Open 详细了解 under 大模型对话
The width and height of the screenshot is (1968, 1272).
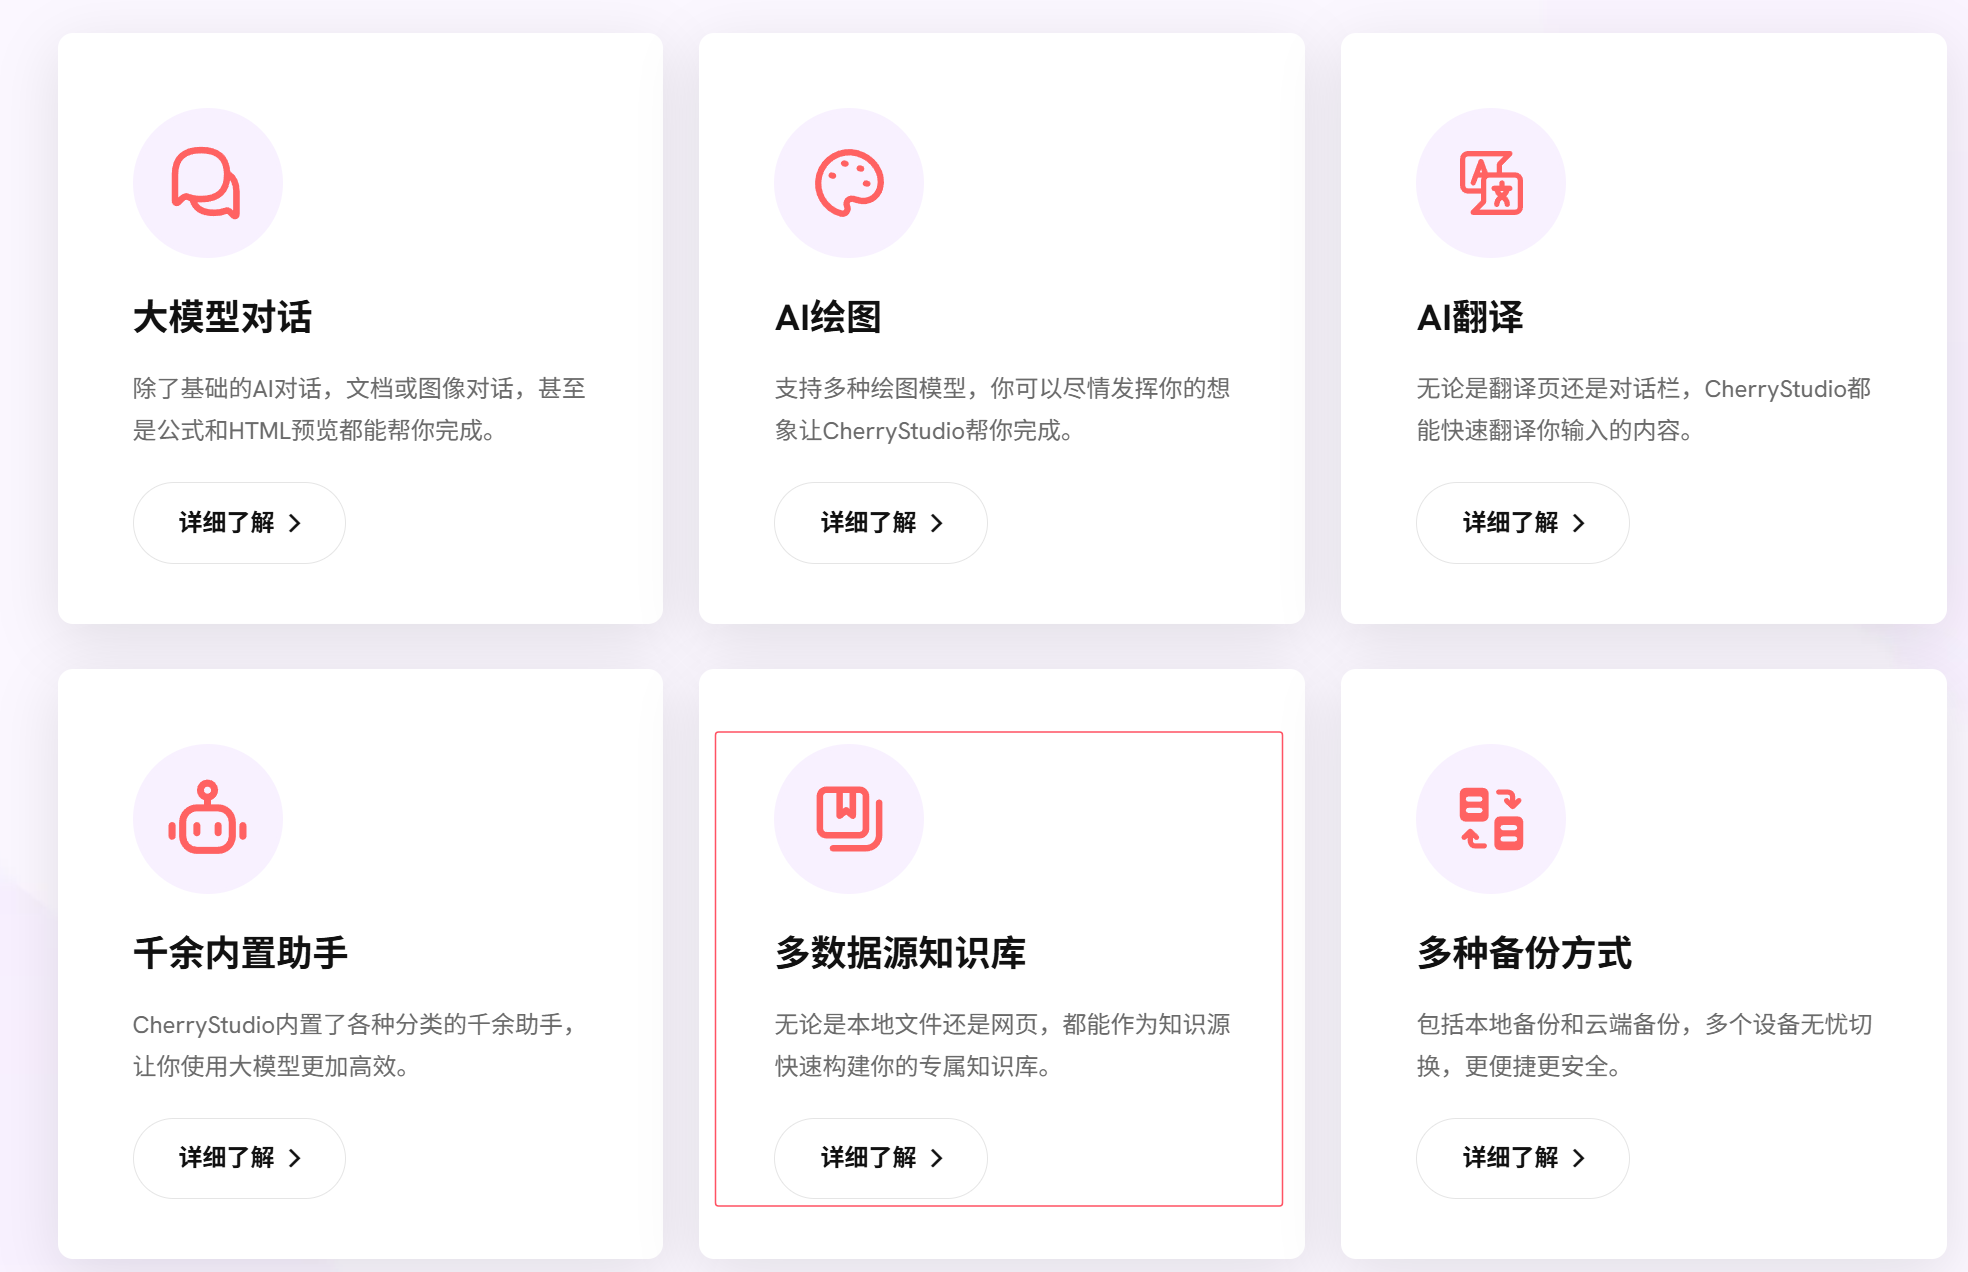(x=239, y=523)
